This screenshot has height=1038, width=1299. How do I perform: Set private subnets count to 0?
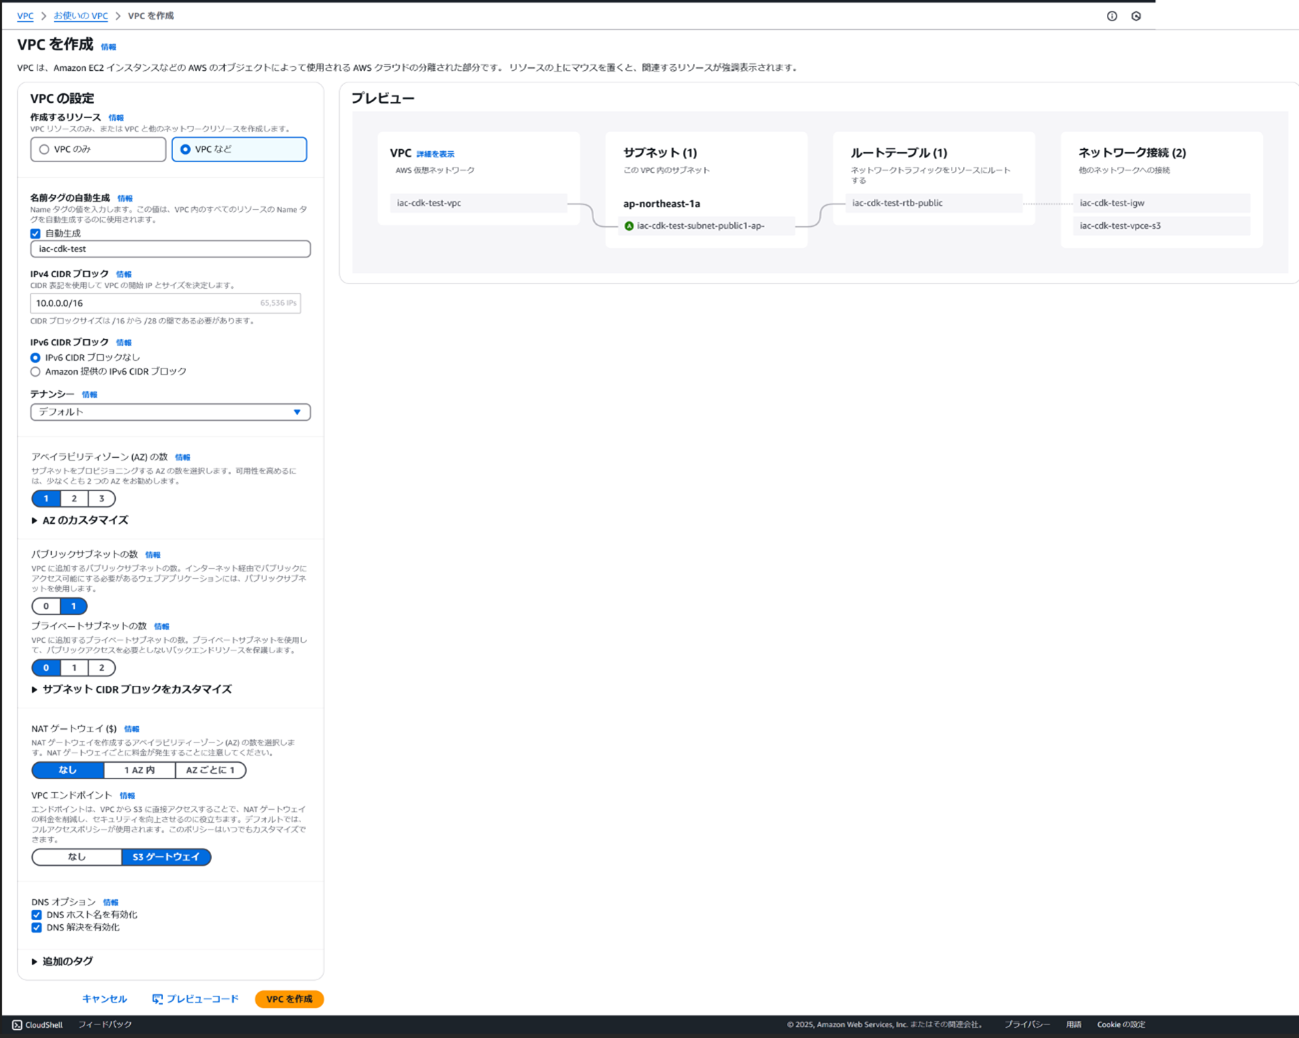(46, 668)
